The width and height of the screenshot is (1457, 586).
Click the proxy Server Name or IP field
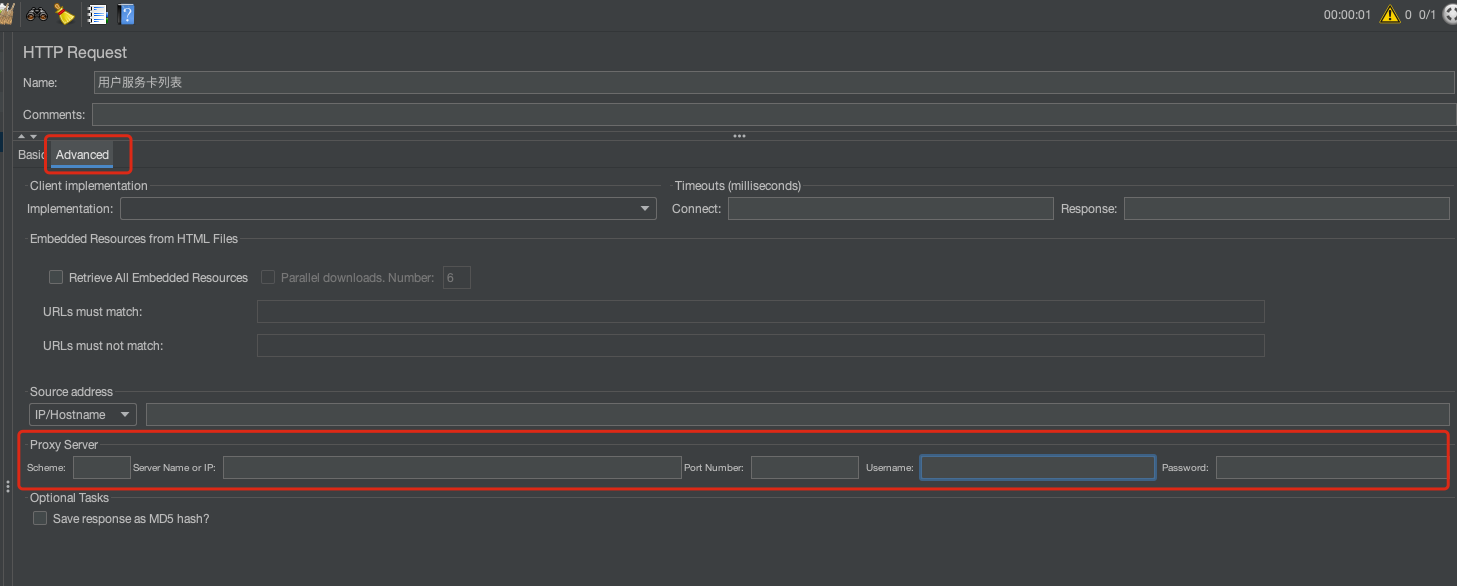[452, 467]
